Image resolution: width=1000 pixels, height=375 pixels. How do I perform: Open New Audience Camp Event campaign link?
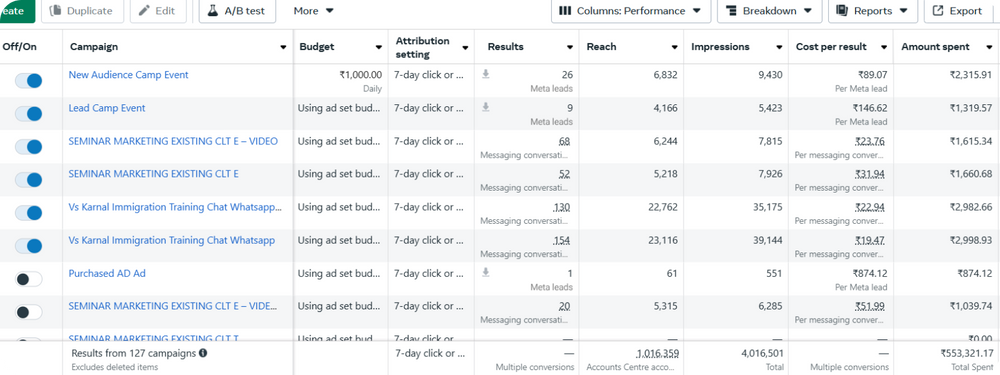pyautogui.click(x=128, y=75)
